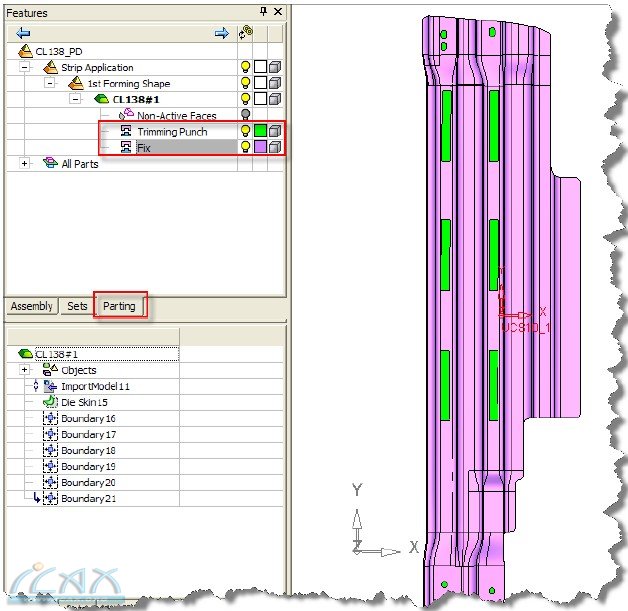Click the All Parts icon

(50, 163)
